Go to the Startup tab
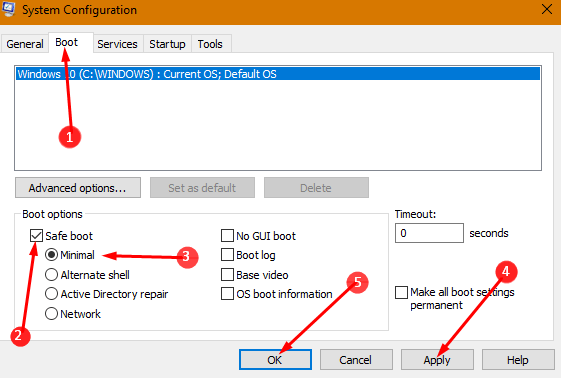The width and height of the screenshot is (561, 378). (167, 44)
